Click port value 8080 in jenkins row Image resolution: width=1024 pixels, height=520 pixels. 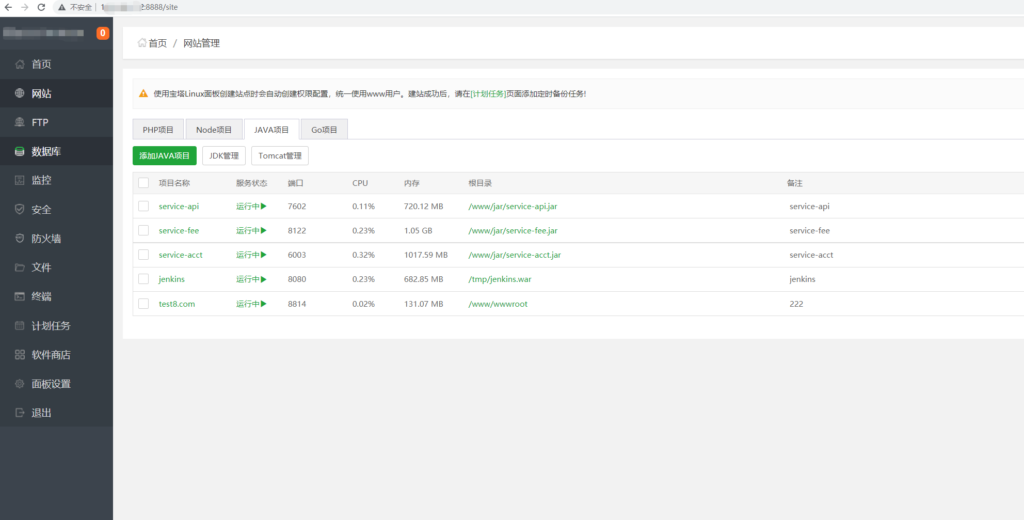297,279
